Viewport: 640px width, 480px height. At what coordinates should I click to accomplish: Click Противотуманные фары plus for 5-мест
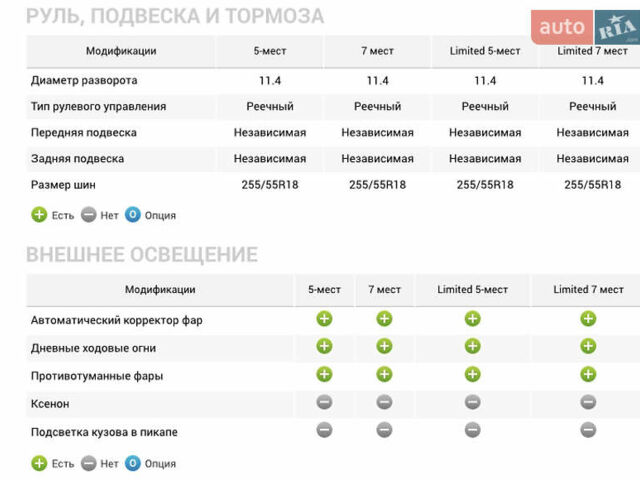coord(324,374)
